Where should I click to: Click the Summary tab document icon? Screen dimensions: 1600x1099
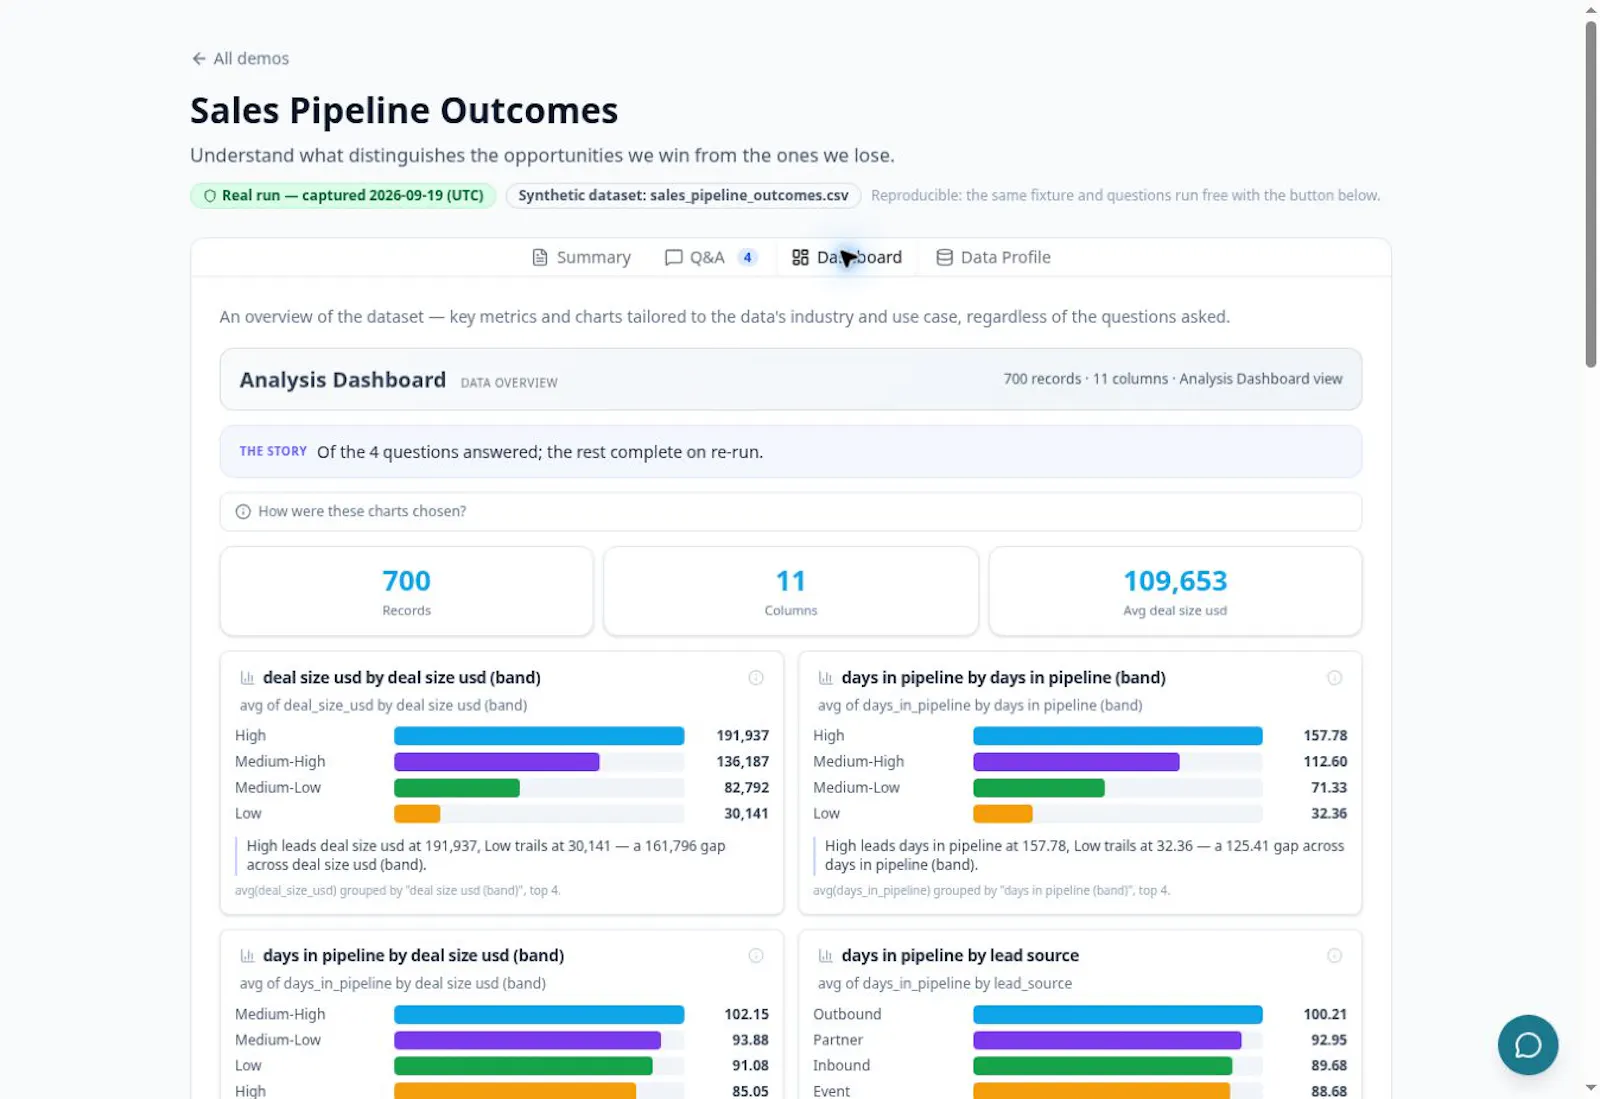click(x=540, y=258)
